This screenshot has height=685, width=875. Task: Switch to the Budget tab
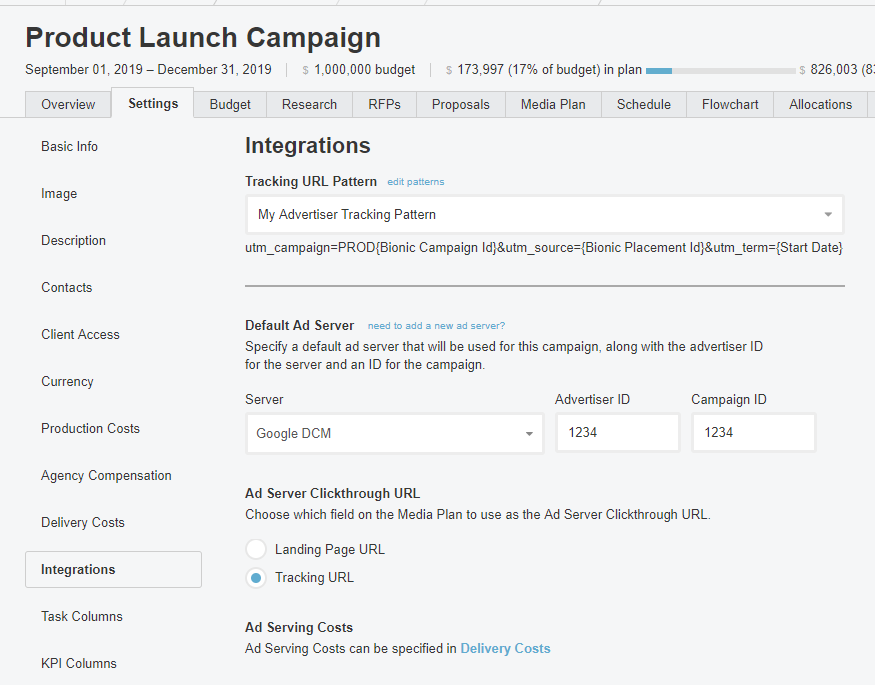230,104
